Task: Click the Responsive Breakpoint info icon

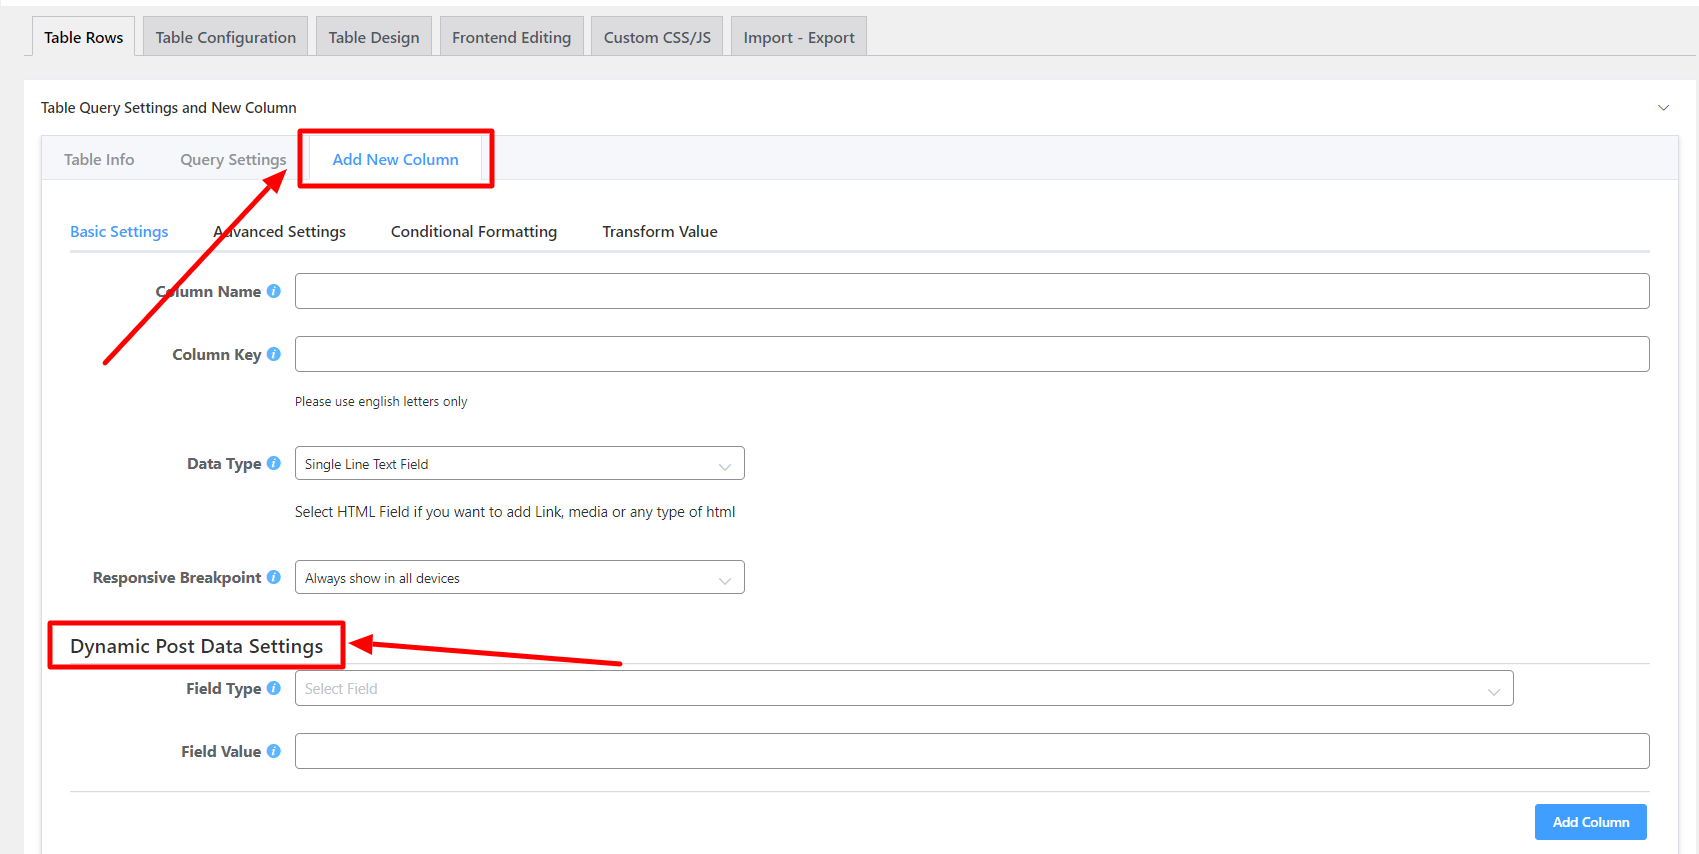Action: coord(274,577)
